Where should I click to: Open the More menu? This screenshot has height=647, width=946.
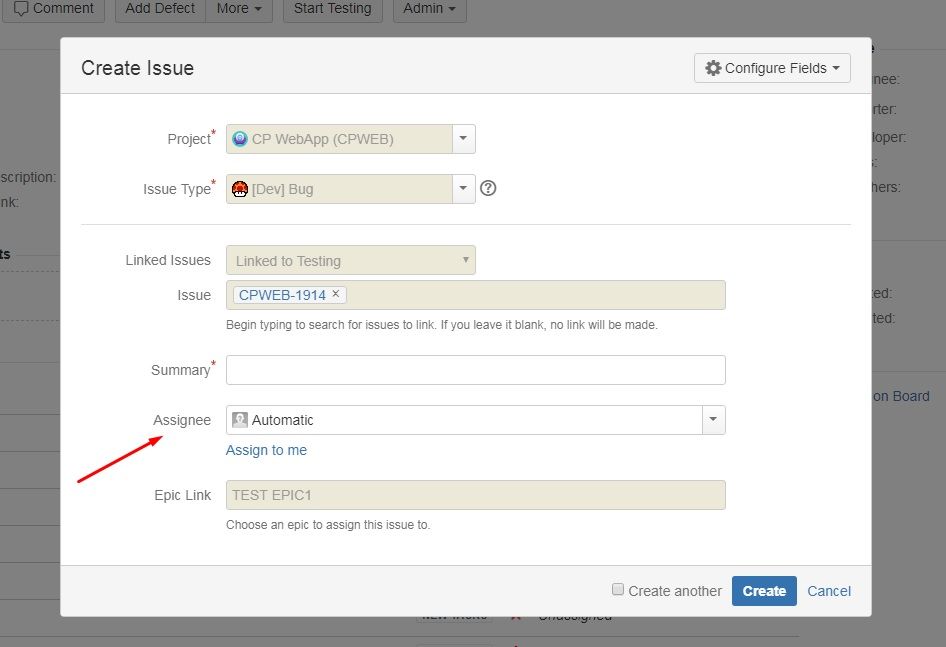[x=239, y=8]
